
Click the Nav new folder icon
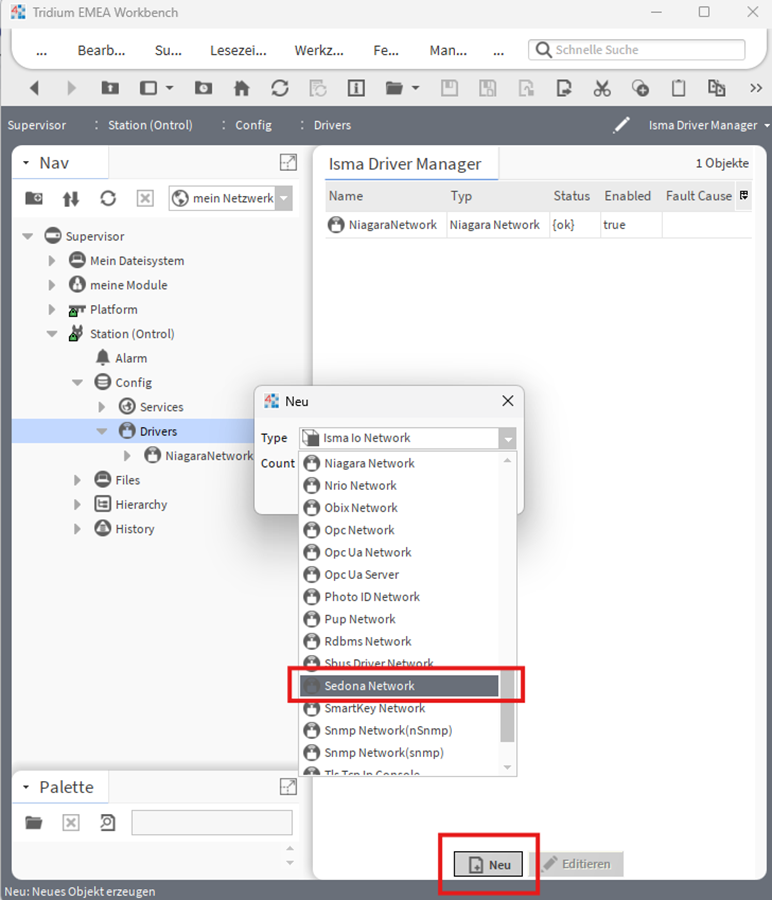(x=34, y=199)
